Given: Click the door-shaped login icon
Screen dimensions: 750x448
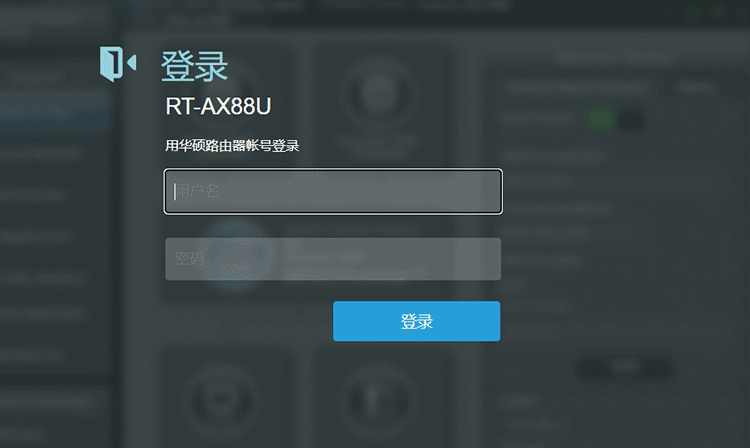Looking at the screenshot, I should (118, 64).
